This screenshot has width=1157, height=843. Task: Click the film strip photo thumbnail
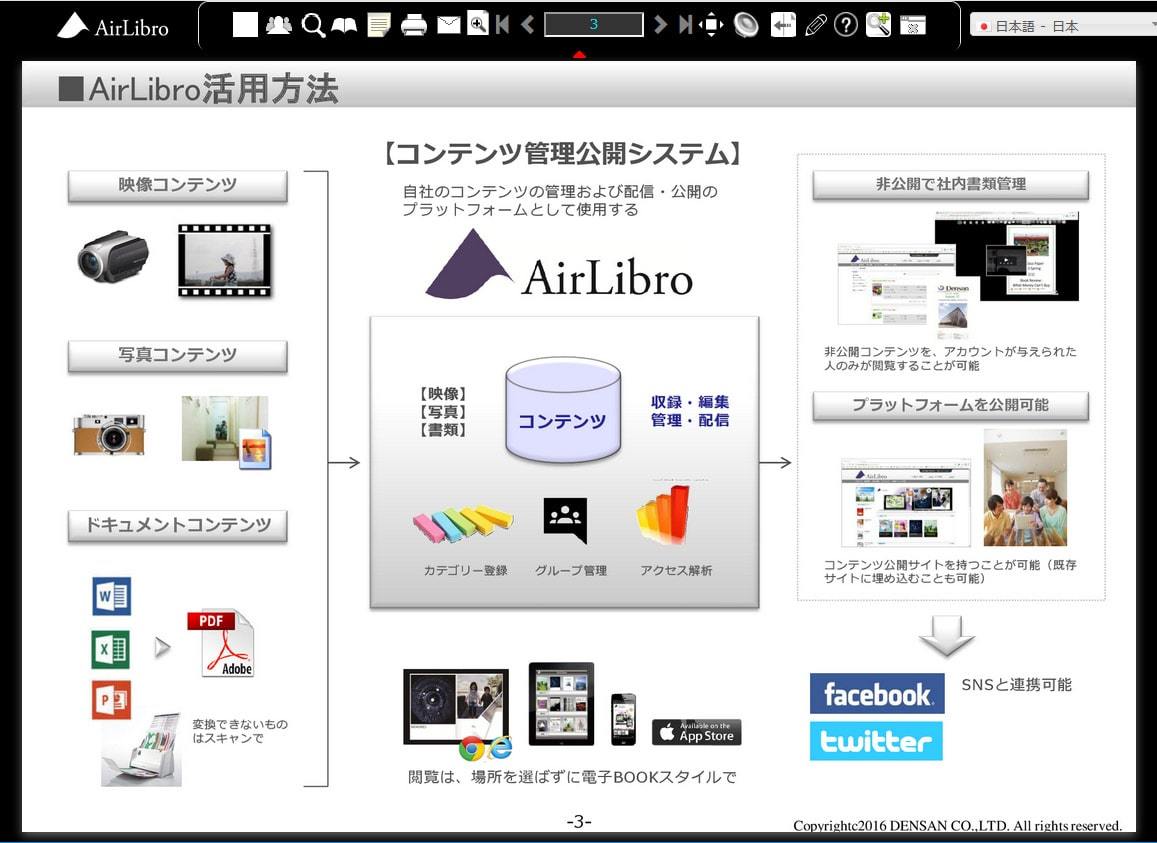tap(224, 261)
